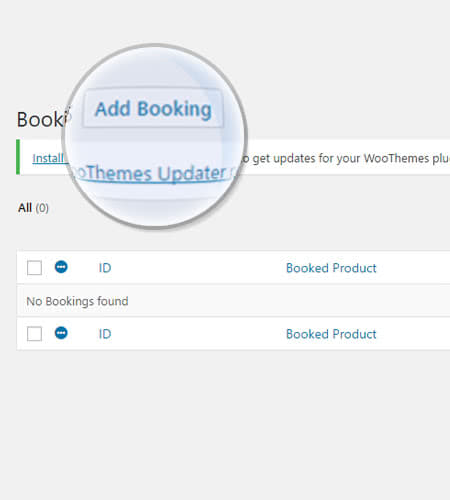This screenshot has width=450, height=500.
Task: Select the All bookings filter
Action: 25,208
